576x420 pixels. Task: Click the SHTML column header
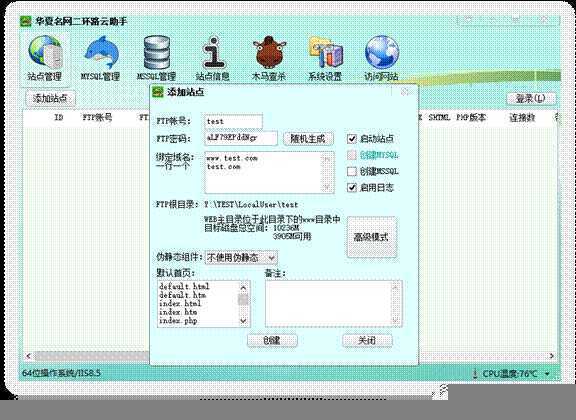click(x=439, y=118)
